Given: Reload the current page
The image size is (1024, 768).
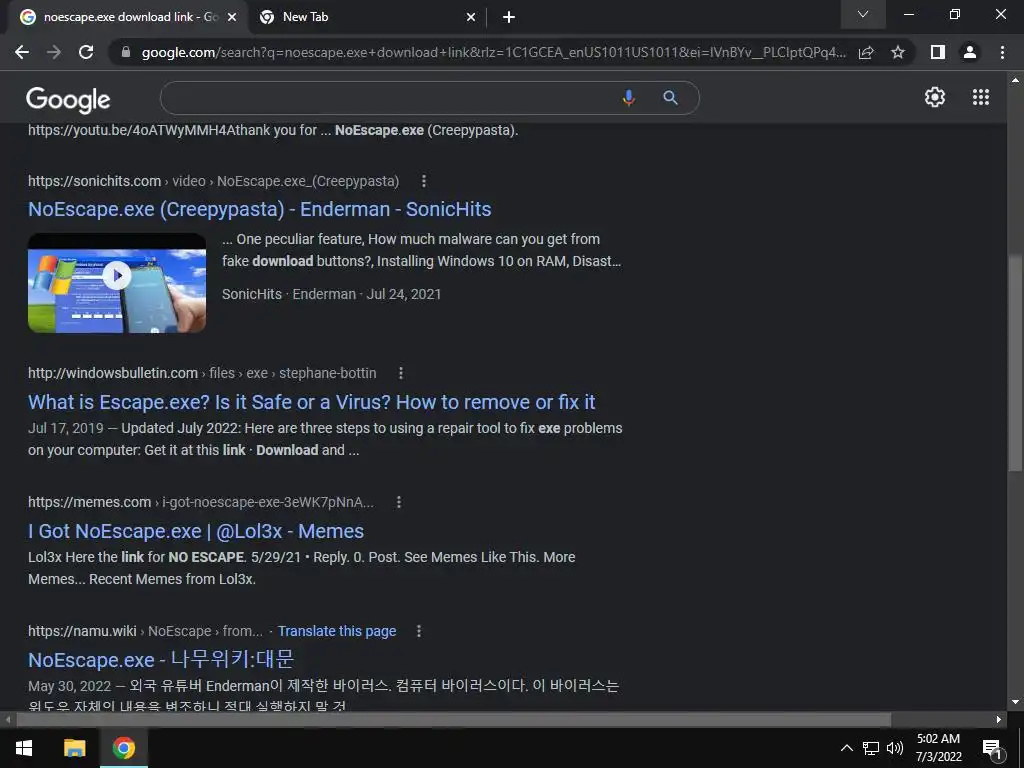Looking at the screenshot, I should tap(86, 52).
